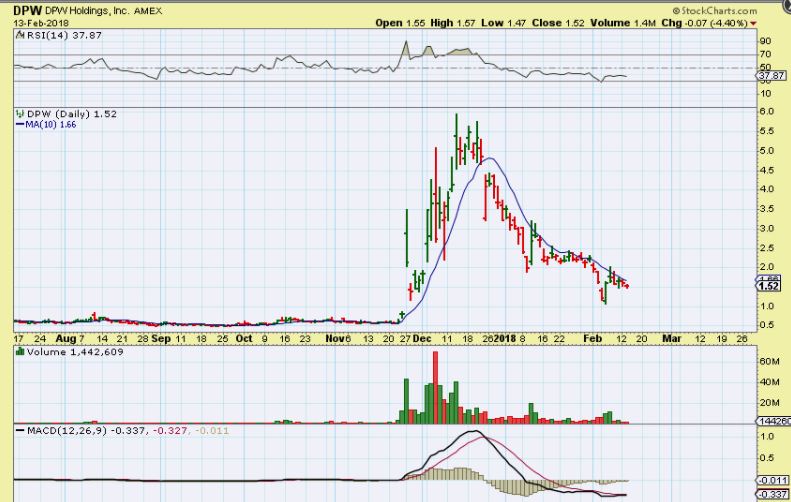Click the Open 1.55 value
The image size is (791, 502).
click(x=400, y=23)
